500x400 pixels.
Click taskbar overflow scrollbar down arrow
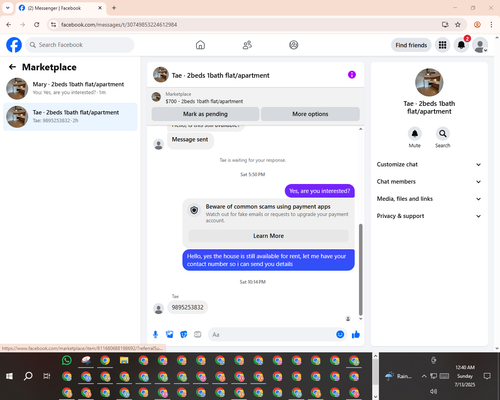375,396
